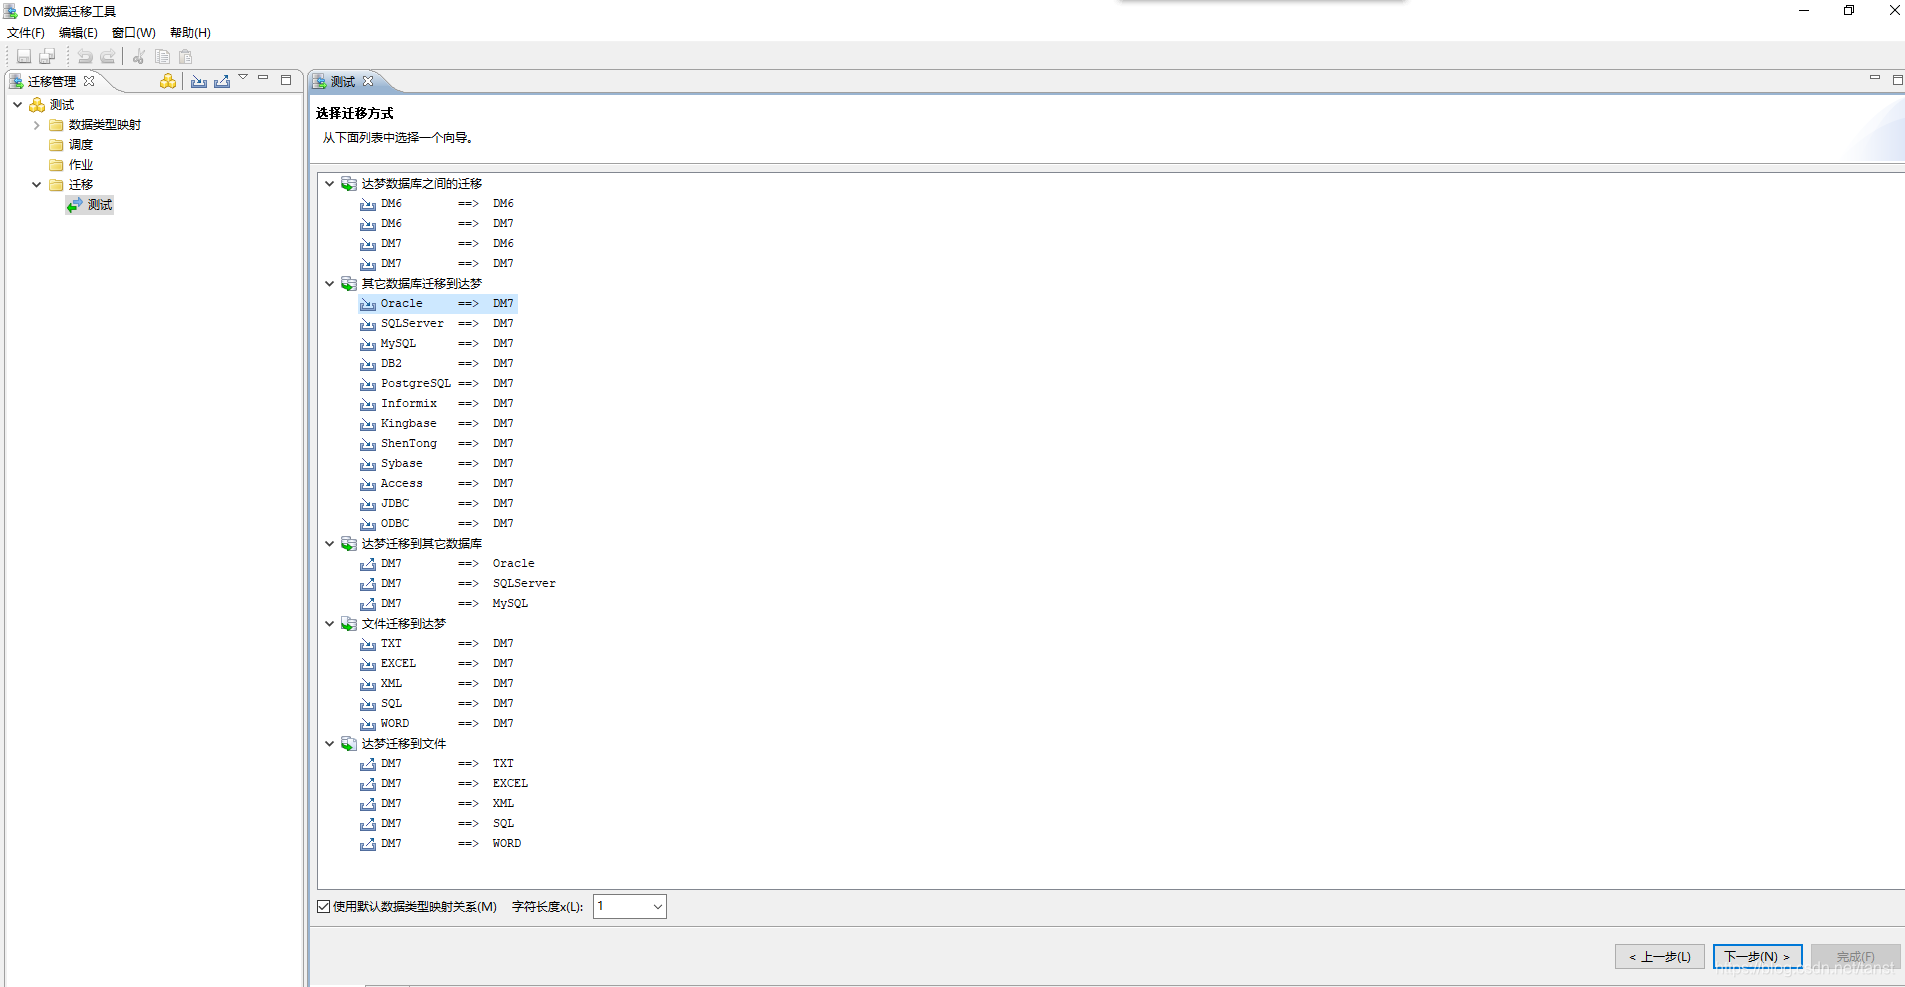
Task: Collapse 达梦迁移到其它数据库 group
Action: pos(329,544)
